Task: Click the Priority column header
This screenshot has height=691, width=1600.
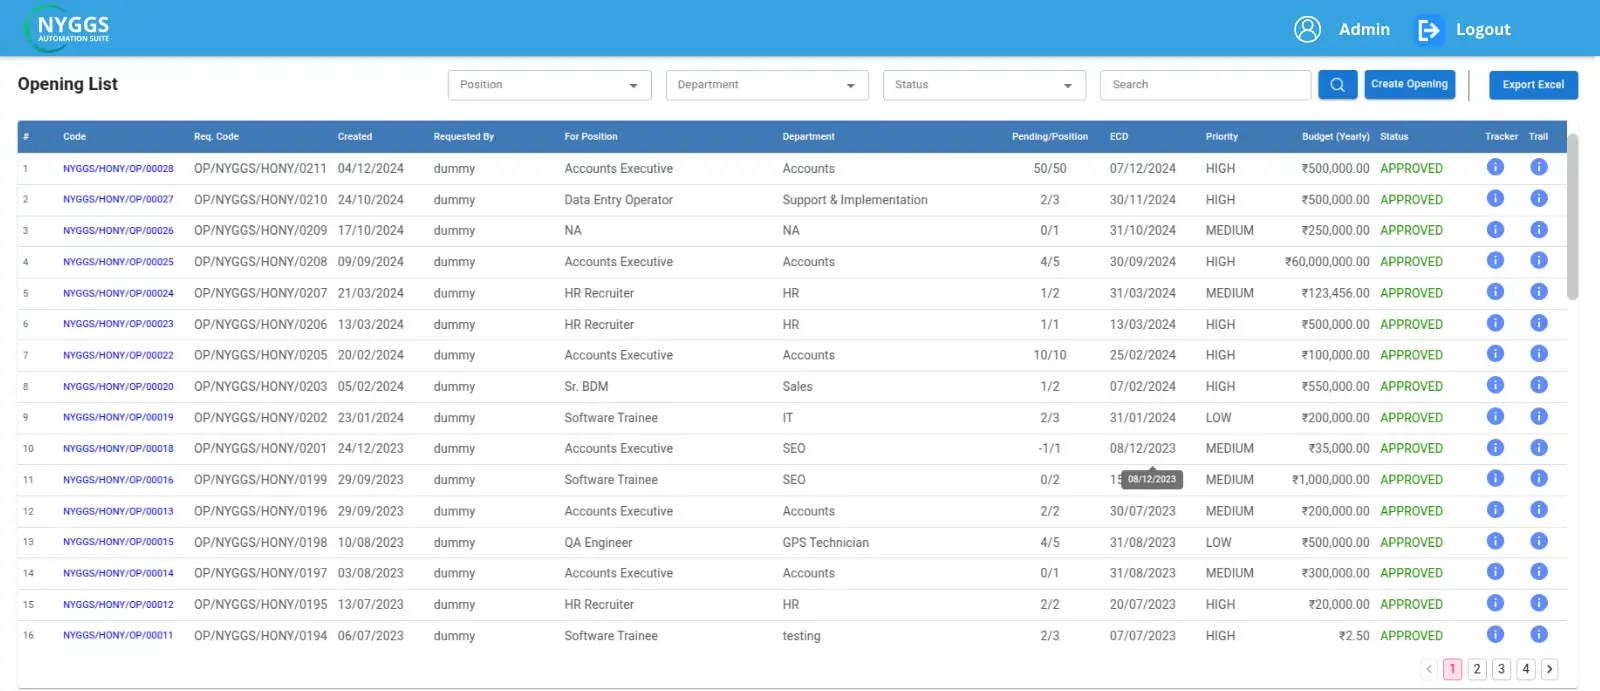Action: pos(1221,137)
